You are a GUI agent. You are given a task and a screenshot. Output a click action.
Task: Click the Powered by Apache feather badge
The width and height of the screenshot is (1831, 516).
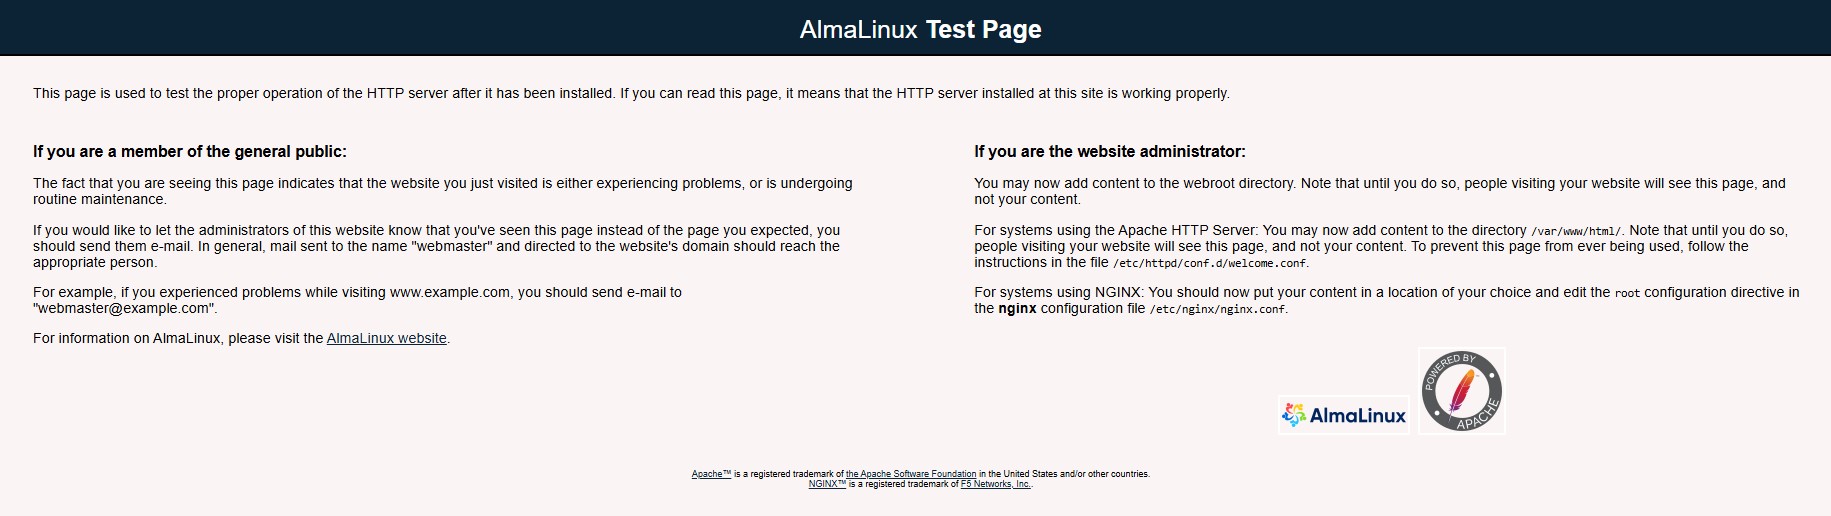click(x=1461, y=391)
